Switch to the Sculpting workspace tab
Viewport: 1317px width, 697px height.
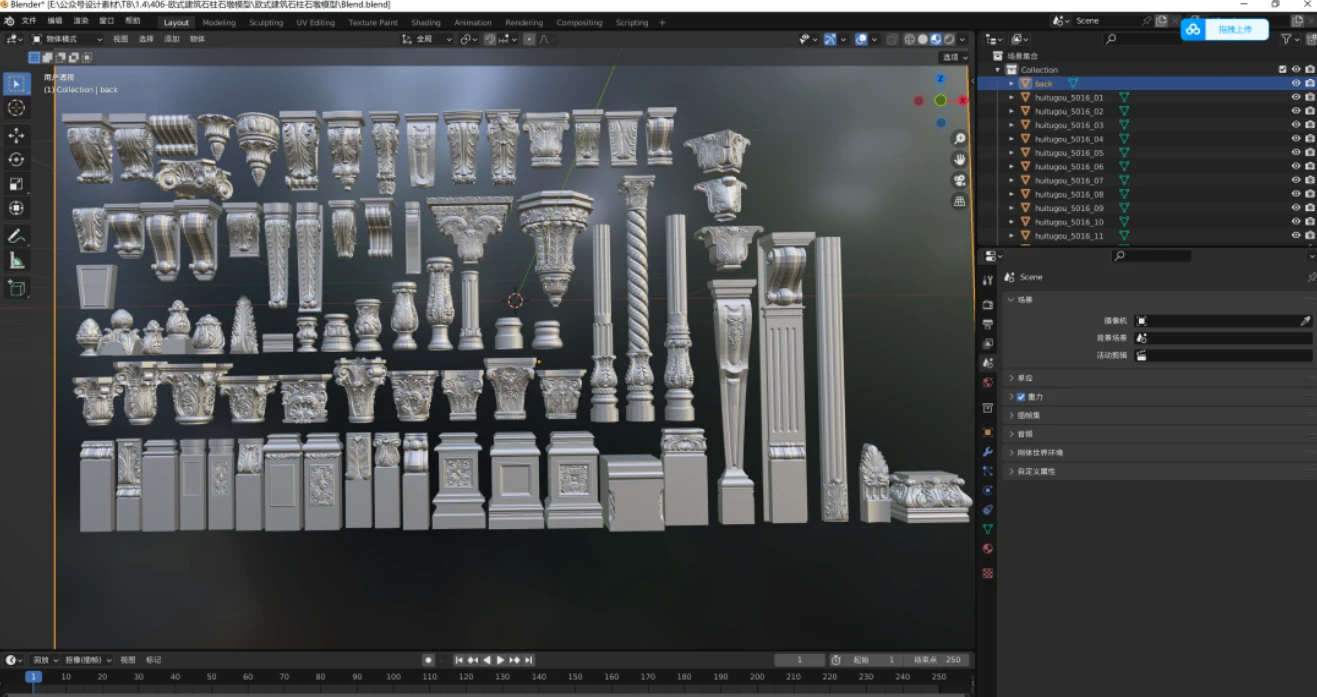click(265, 22)
